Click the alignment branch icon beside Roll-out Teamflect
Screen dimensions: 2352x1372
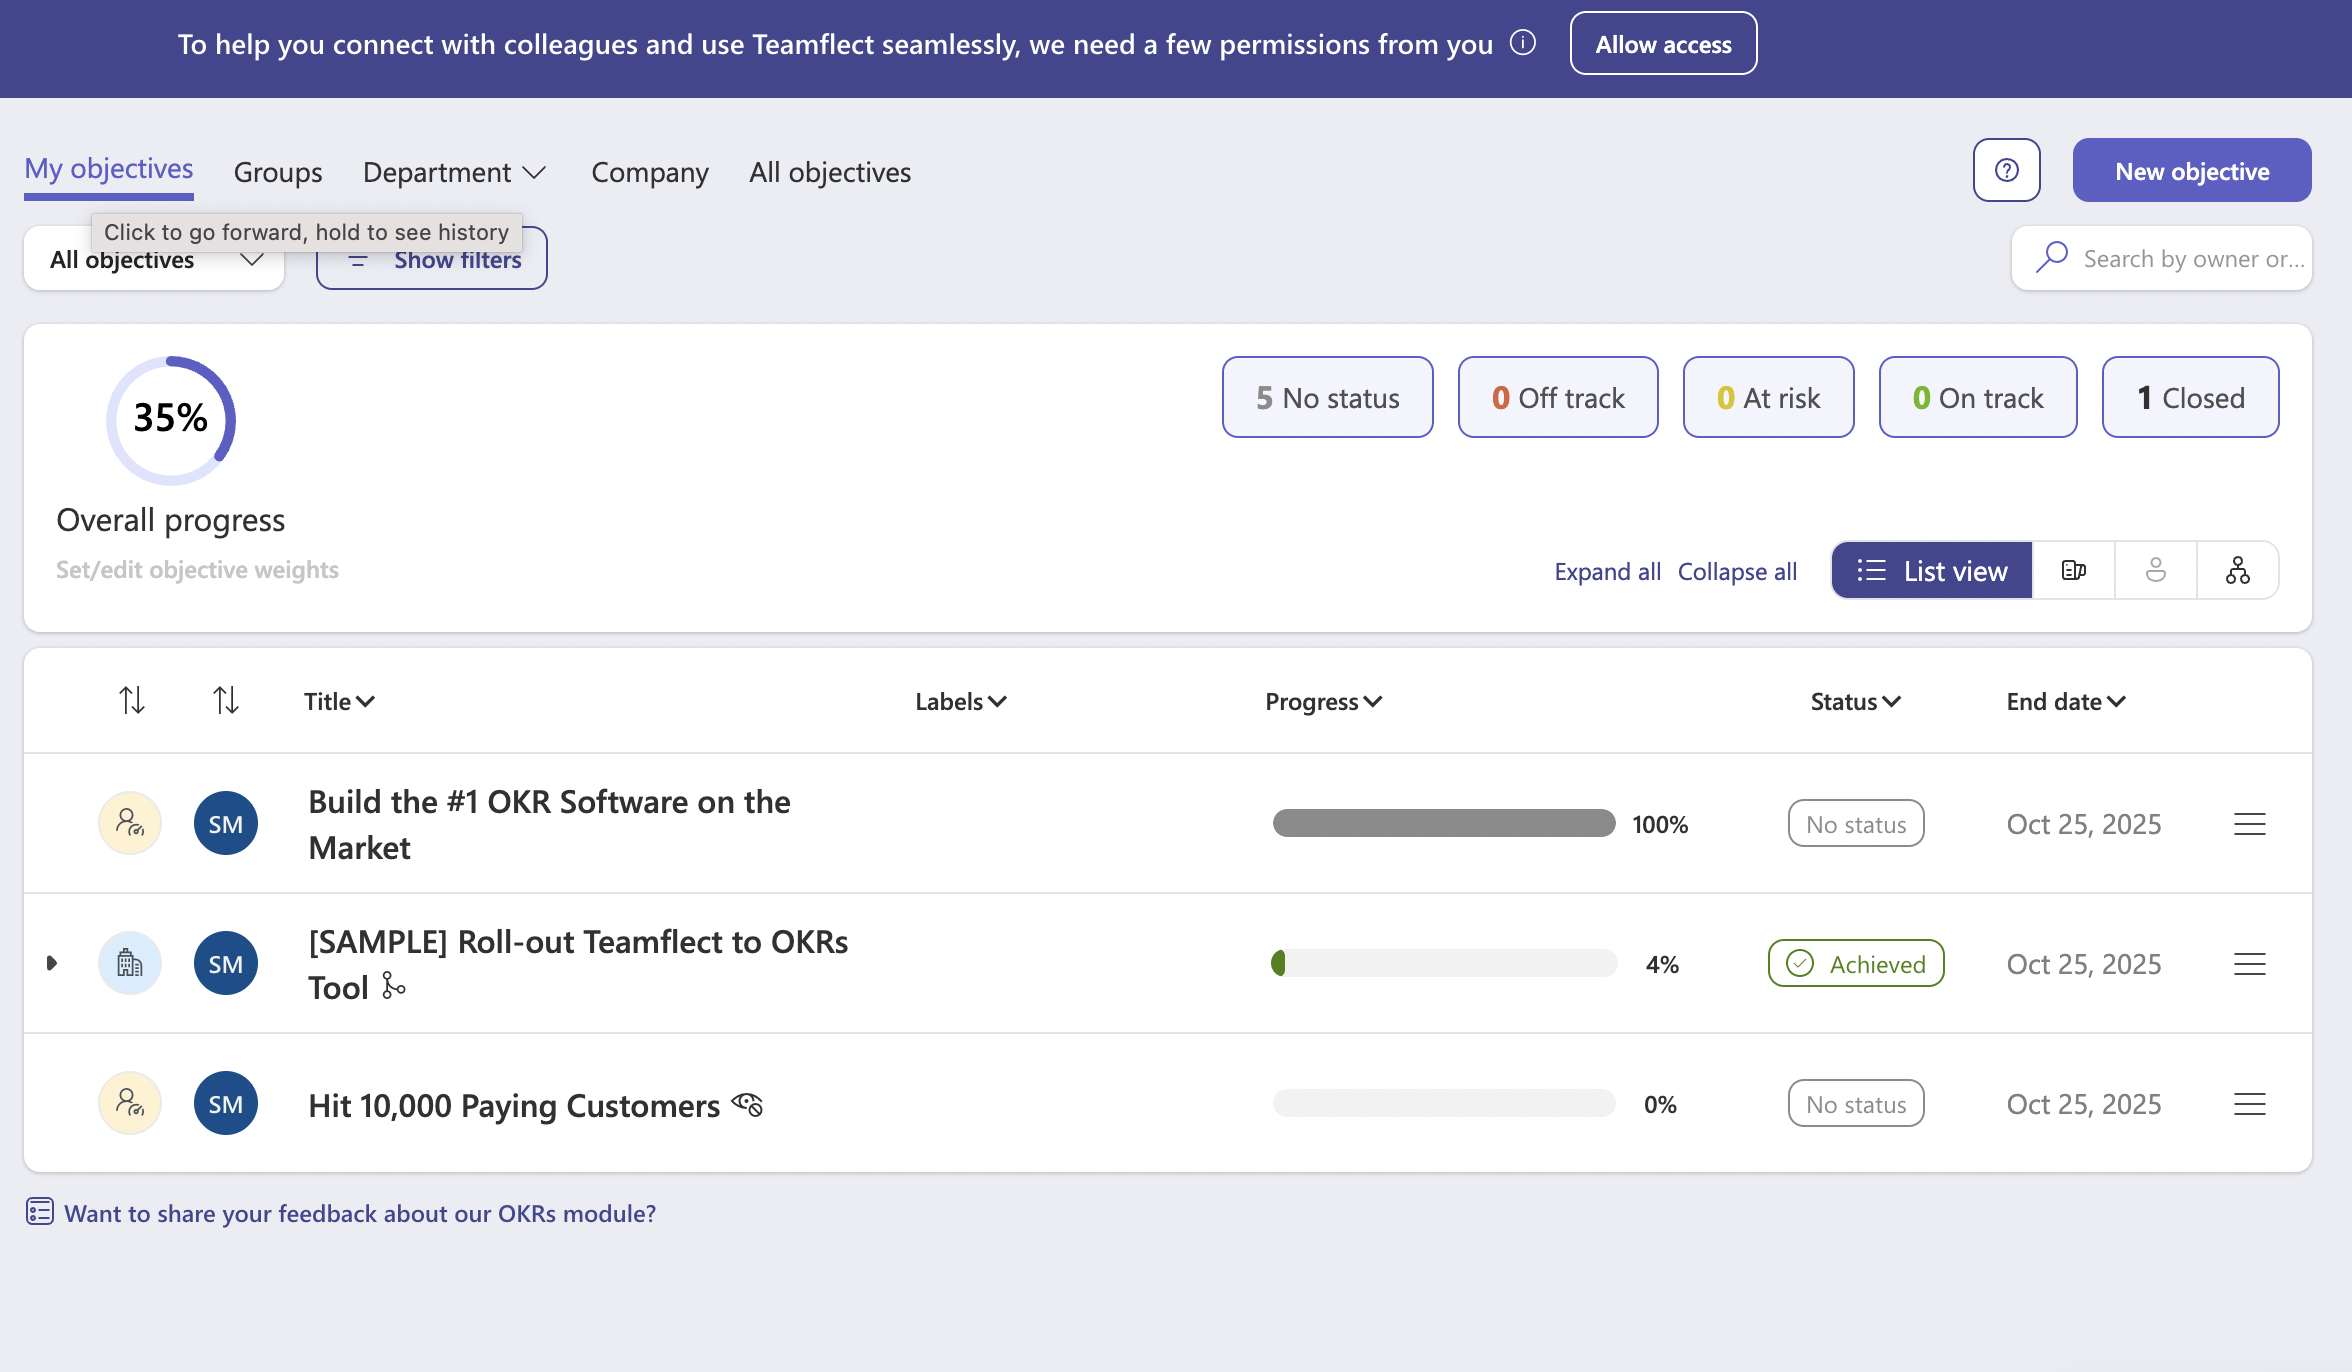(x=394, y=987)
